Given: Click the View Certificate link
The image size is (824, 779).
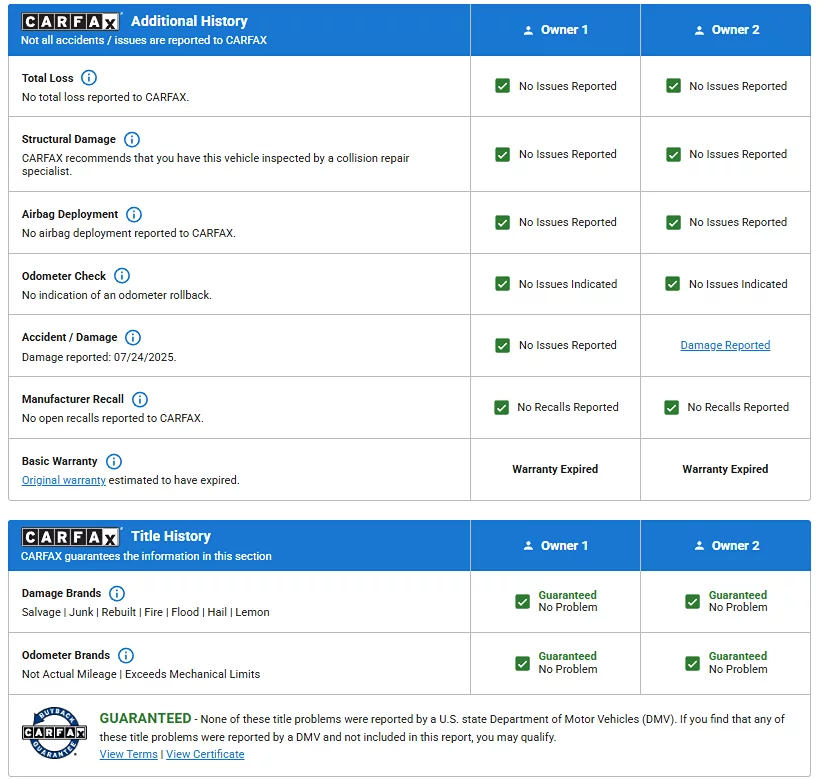Looking at the screenshot, I should (x=205, y=754).
